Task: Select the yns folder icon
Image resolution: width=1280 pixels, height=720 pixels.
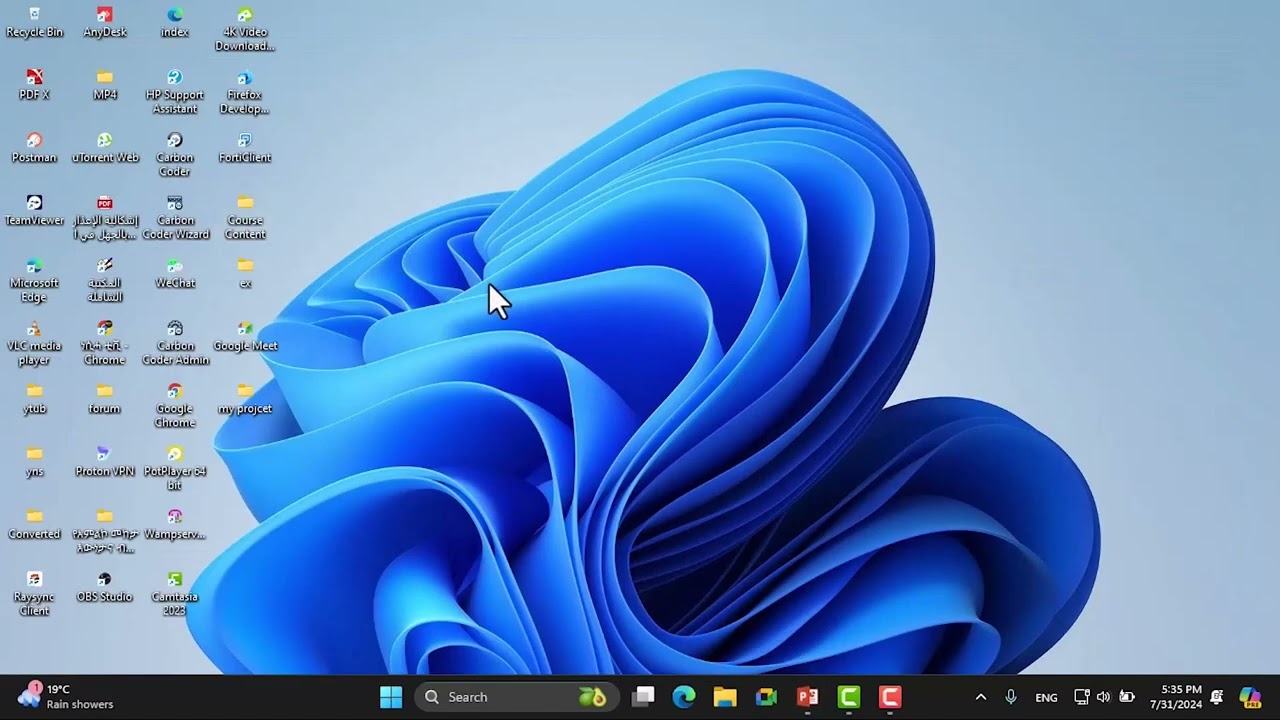Action: click(34, 464)
